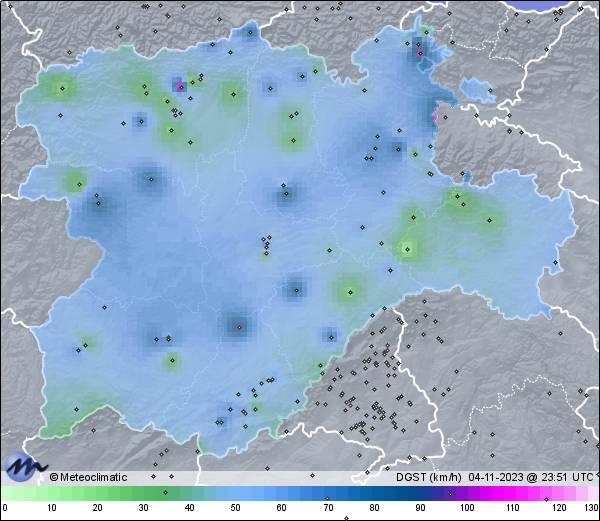The image size is (600, 521).
Task: Click the legend value 100
Action: [467, 508]
